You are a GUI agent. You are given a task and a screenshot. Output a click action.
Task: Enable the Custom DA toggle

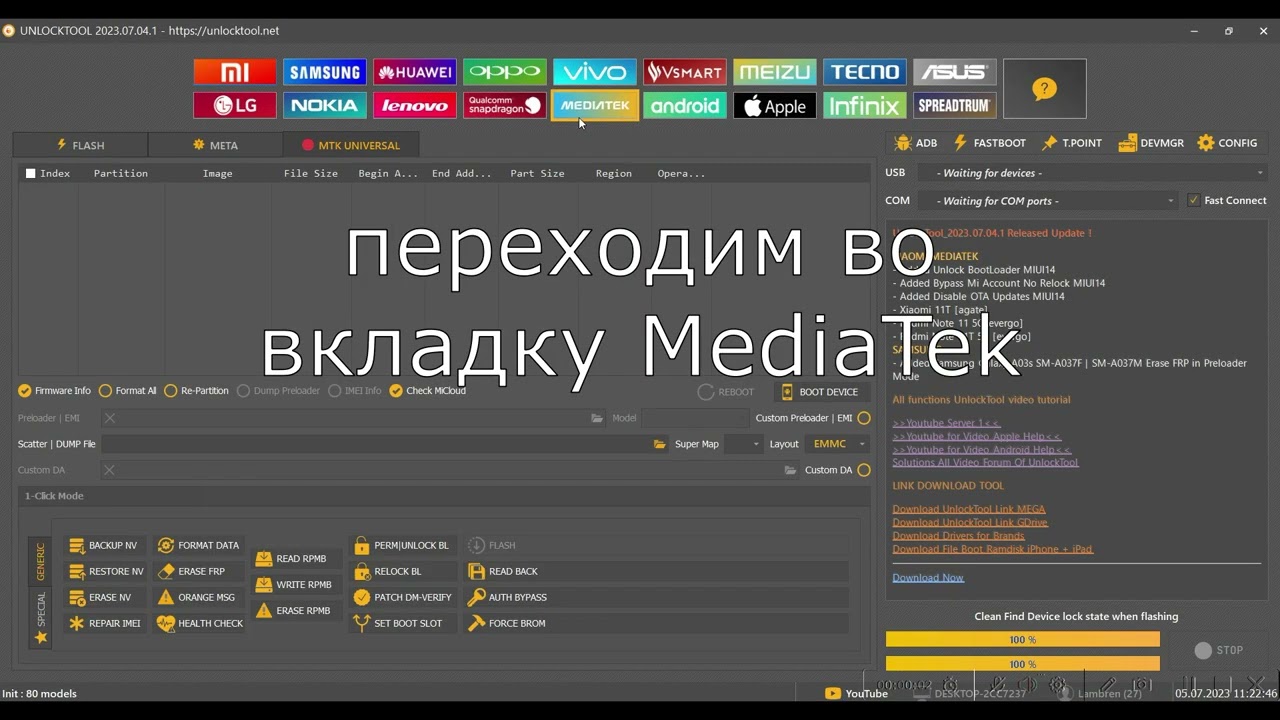(x=864, y=470)
